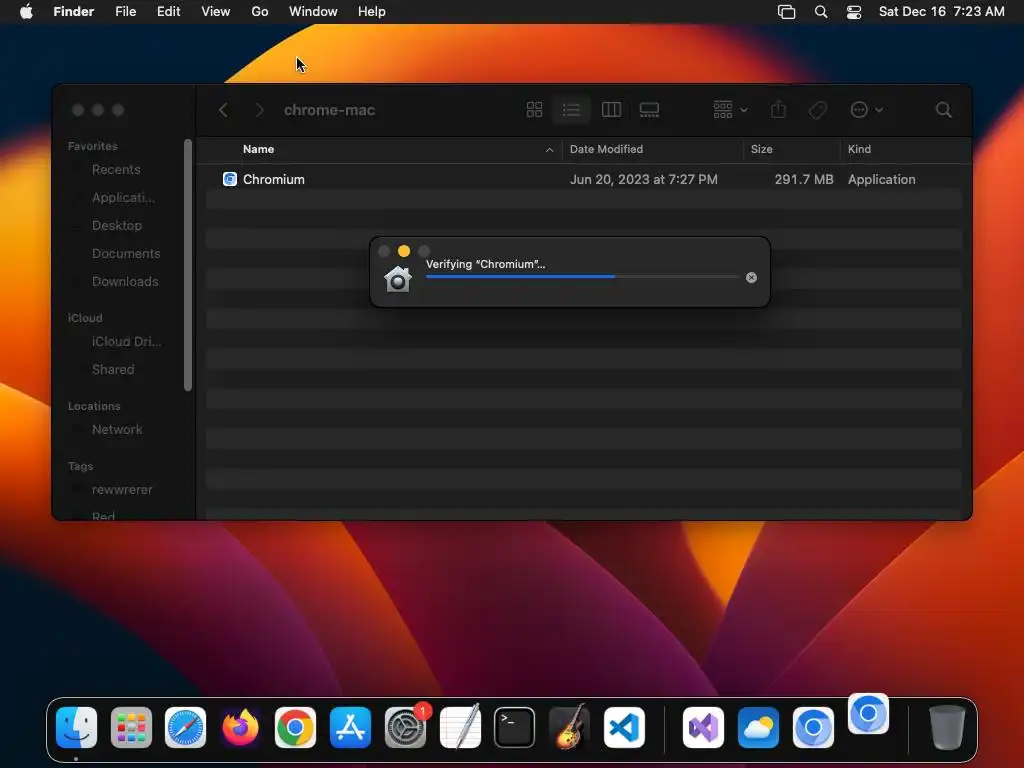This screenshot has width=1024, height=768.
Task: Open the View menu
Action: 216,12
